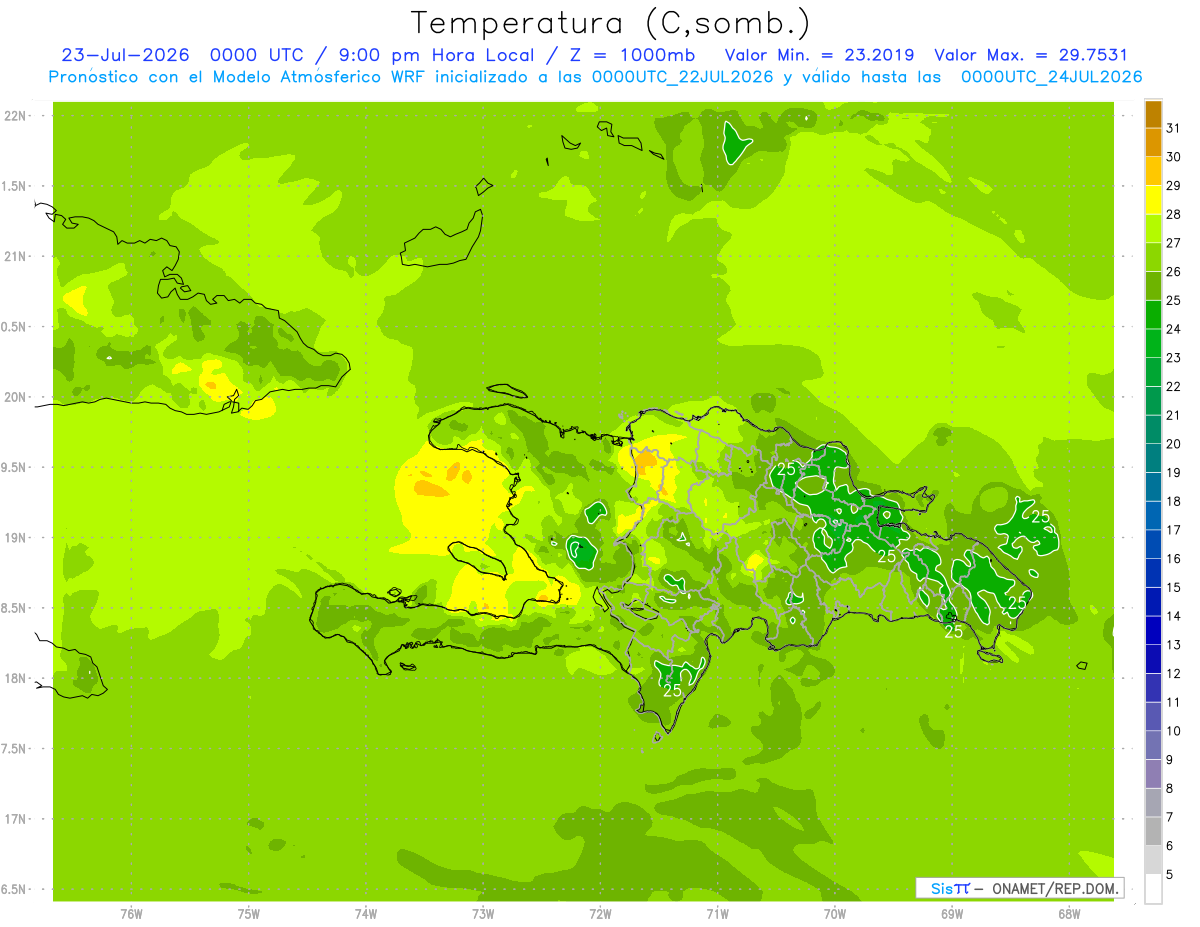The width and height of the screenshot is (1200, 927).
Task: Click the '73W' longitude label
Action: point(483,913)
